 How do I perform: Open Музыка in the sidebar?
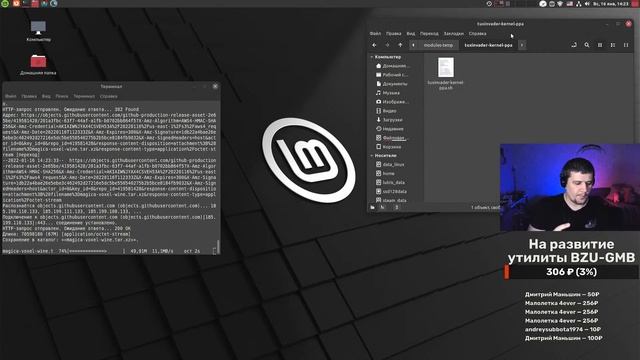pyautogui.click(x=389, y=93)
